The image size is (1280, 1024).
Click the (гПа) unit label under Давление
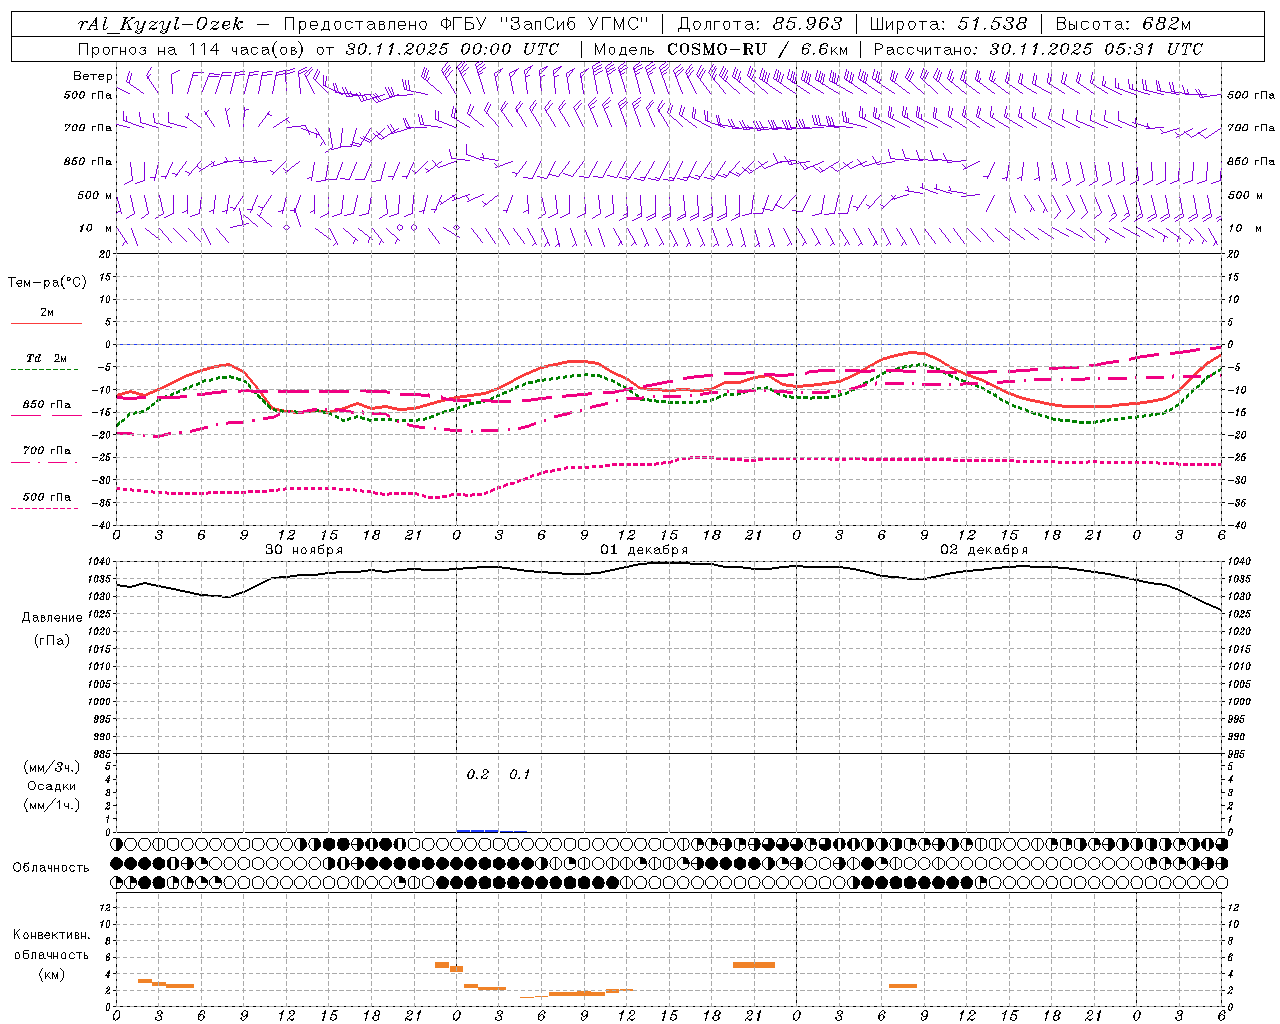(x=52, y=640)
